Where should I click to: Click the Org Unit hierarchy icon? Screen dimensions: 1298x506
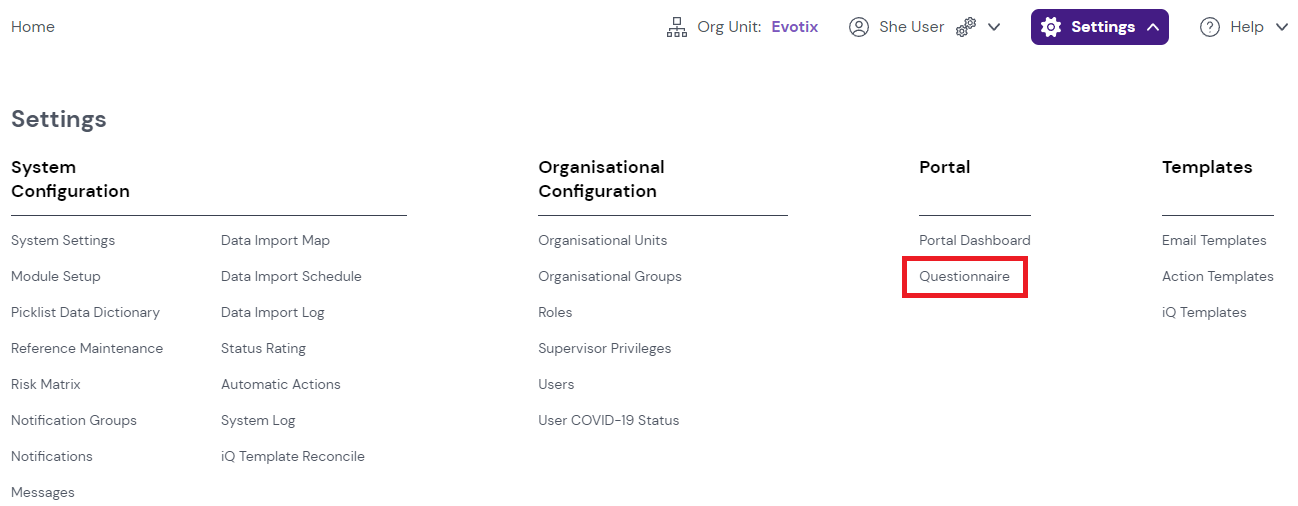click(x=677, y=28)
